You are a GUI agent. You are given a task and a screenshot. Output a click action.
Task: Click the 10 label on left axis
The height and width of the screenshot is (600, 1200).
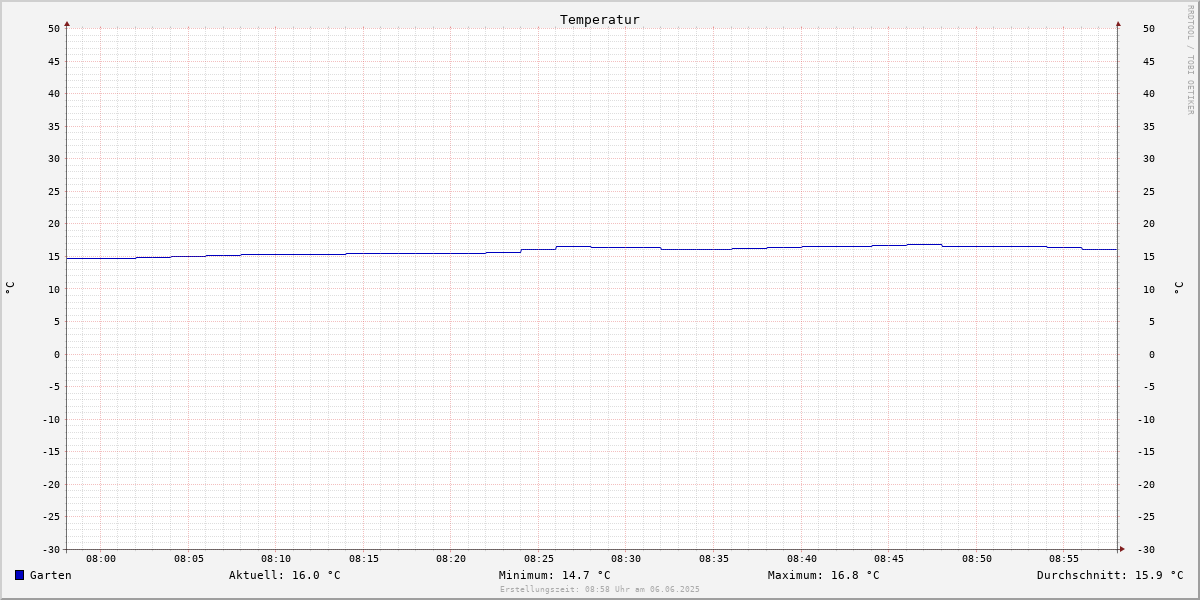tap(54, 289)
